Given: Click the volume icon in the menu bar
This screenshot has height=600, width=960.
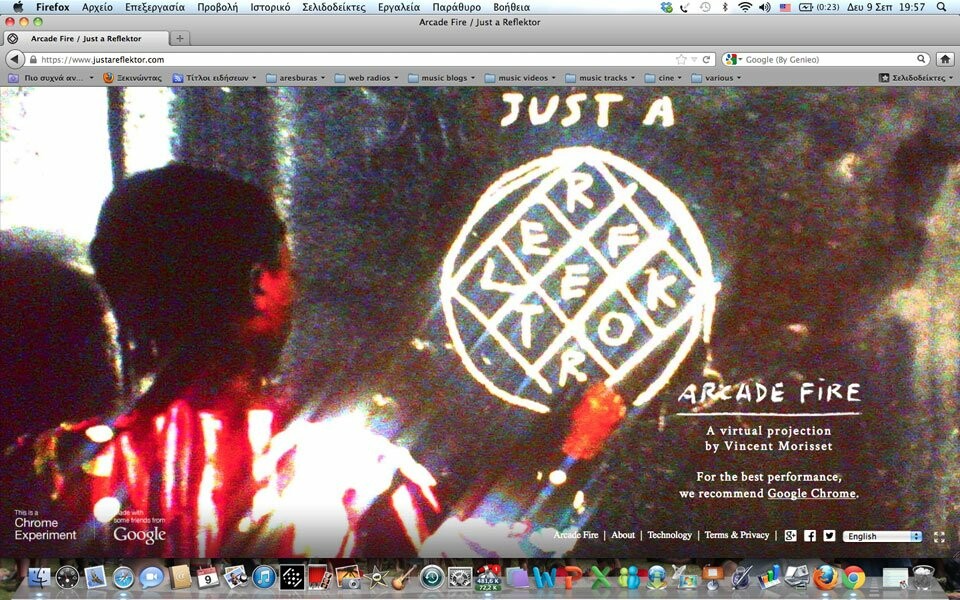Looking at the screenshot, I should (x=764, y=7).
